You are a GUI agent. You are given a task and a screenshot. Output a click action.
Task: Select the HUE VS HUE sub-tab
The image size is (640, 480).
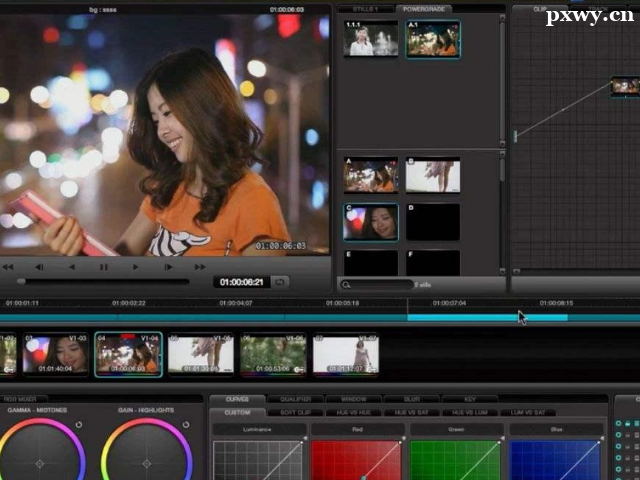[x=353, y=413]
